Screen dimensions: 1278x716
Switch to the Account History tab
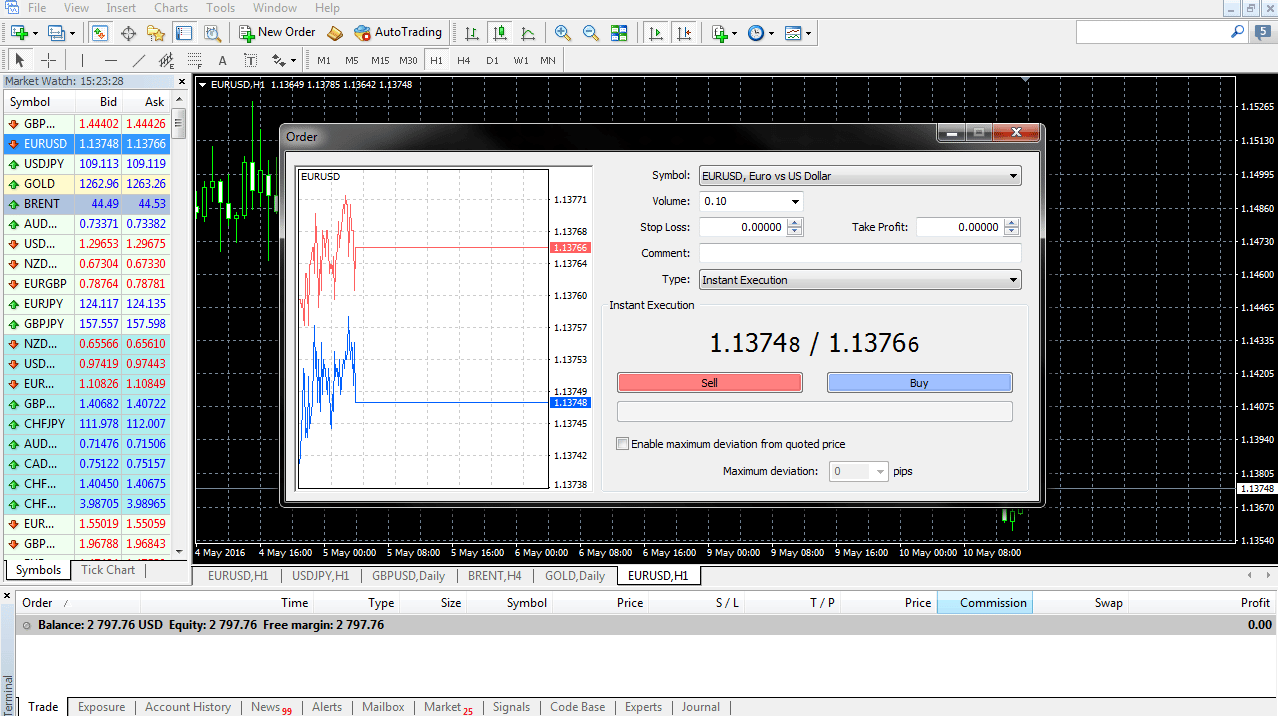coord(188,707)
